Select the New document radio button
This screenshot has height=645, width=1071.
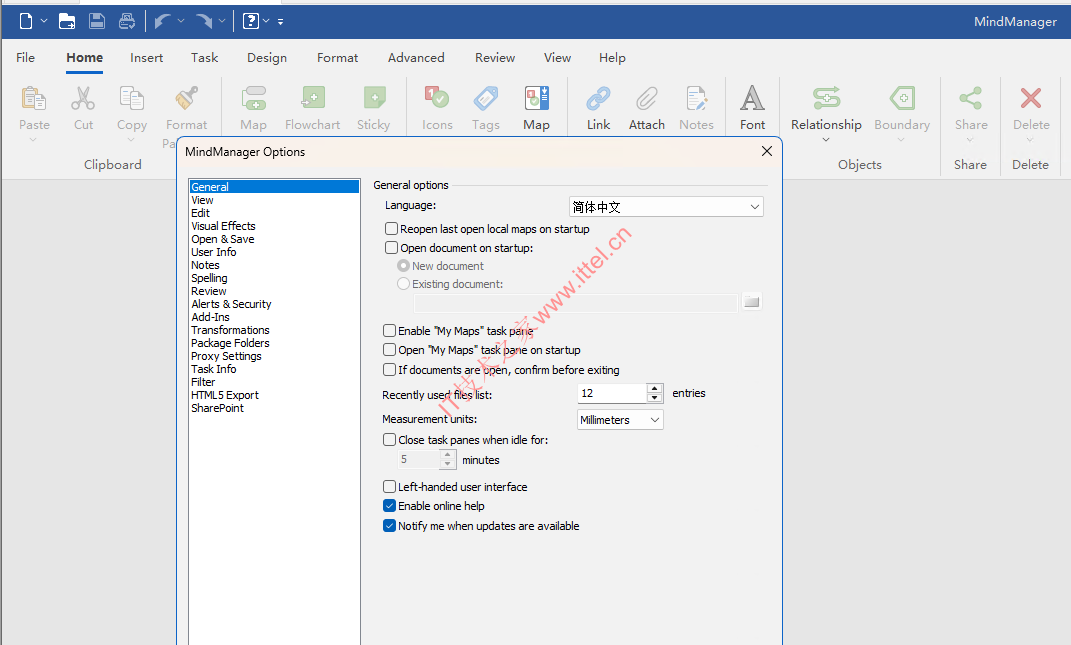(403, 266)
